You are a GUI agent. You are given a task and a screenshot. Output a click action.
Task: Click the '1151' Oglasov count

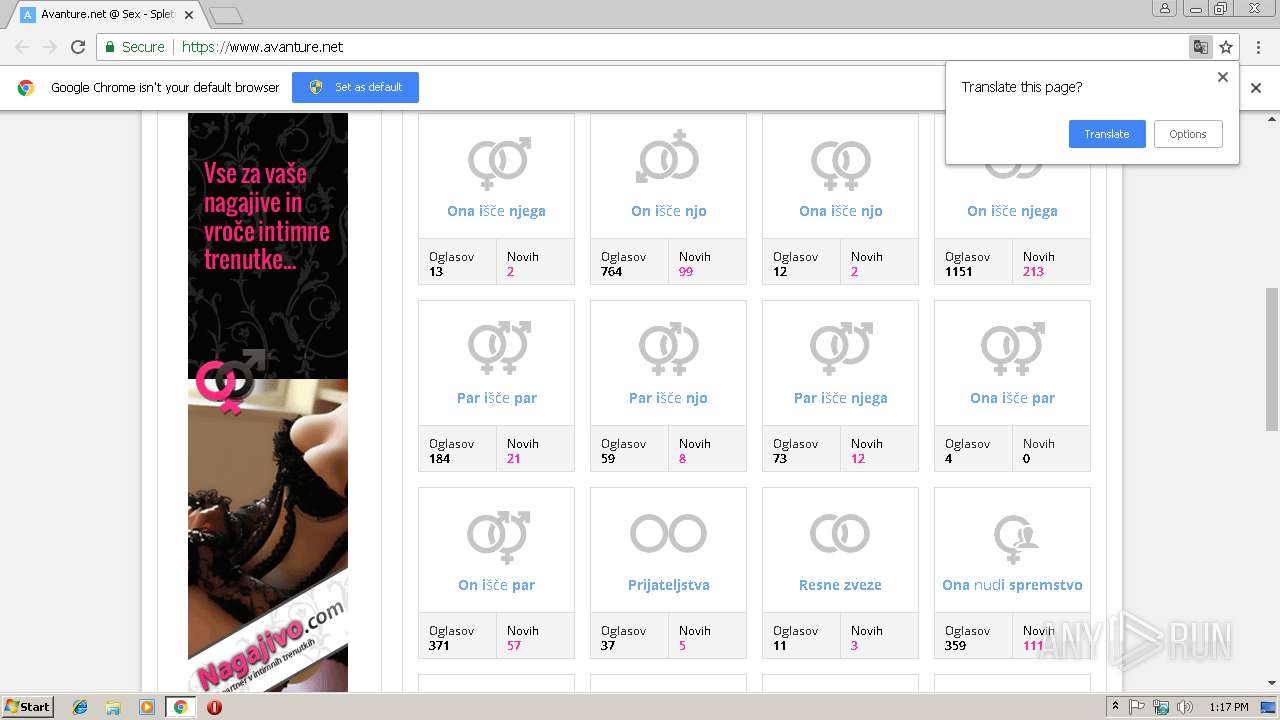click(959, 271)
